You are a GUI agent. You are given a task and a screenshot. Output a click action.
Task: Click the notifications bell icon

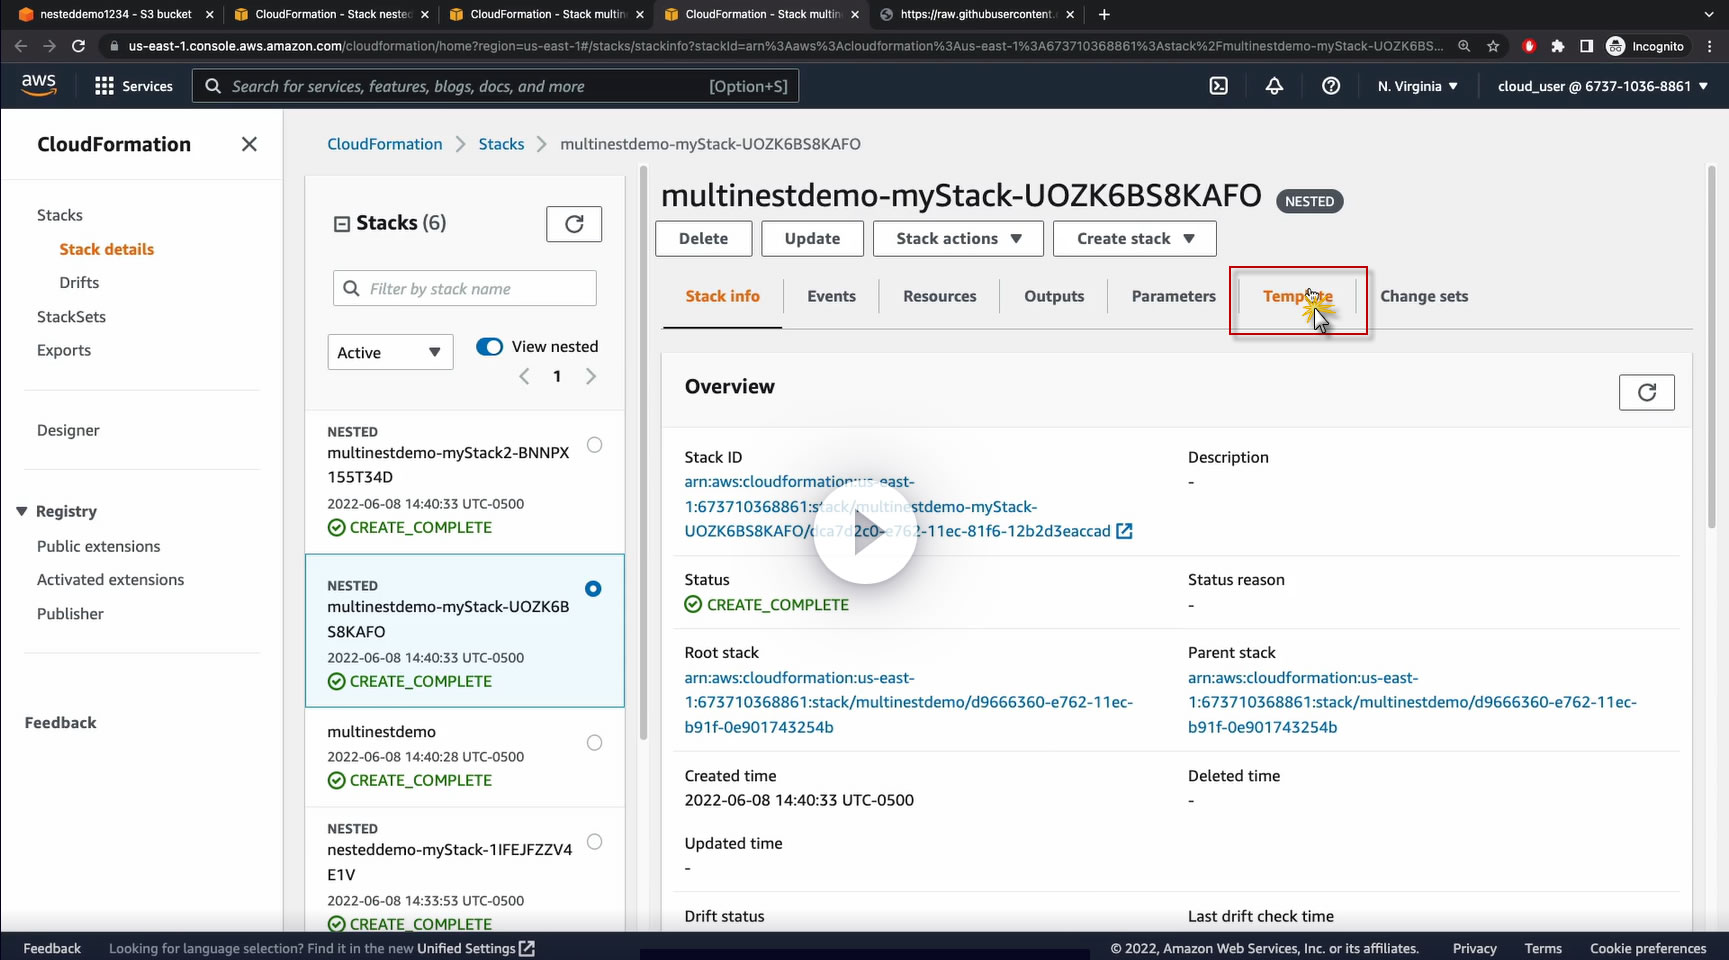(x=1274, y=86)
